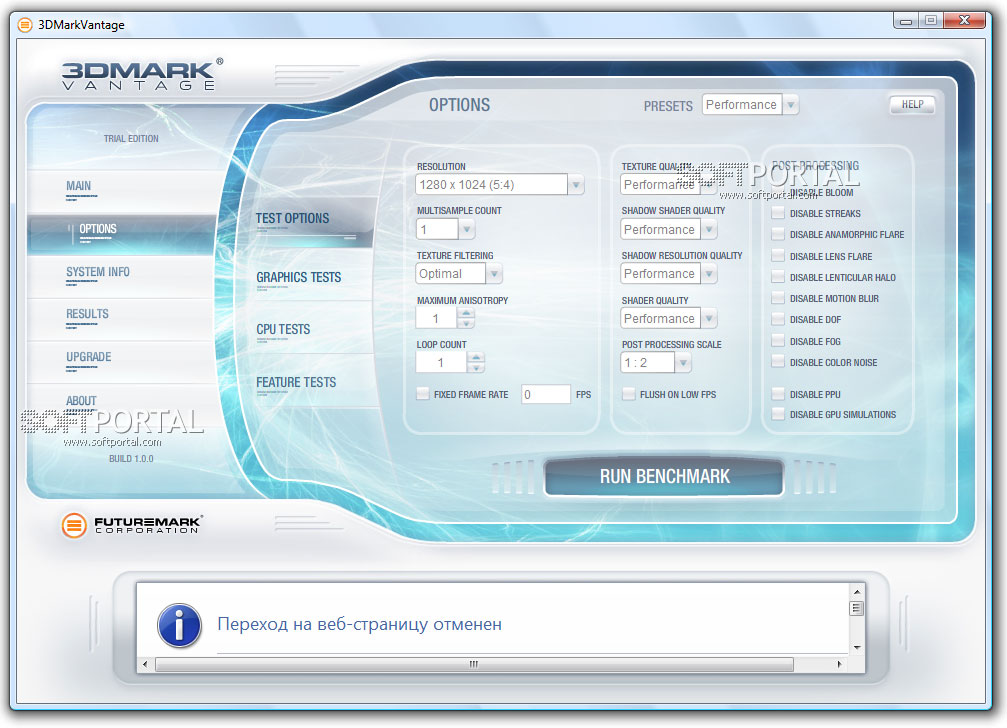Check Disable Lenticular Halo option

tap(778, 277)
